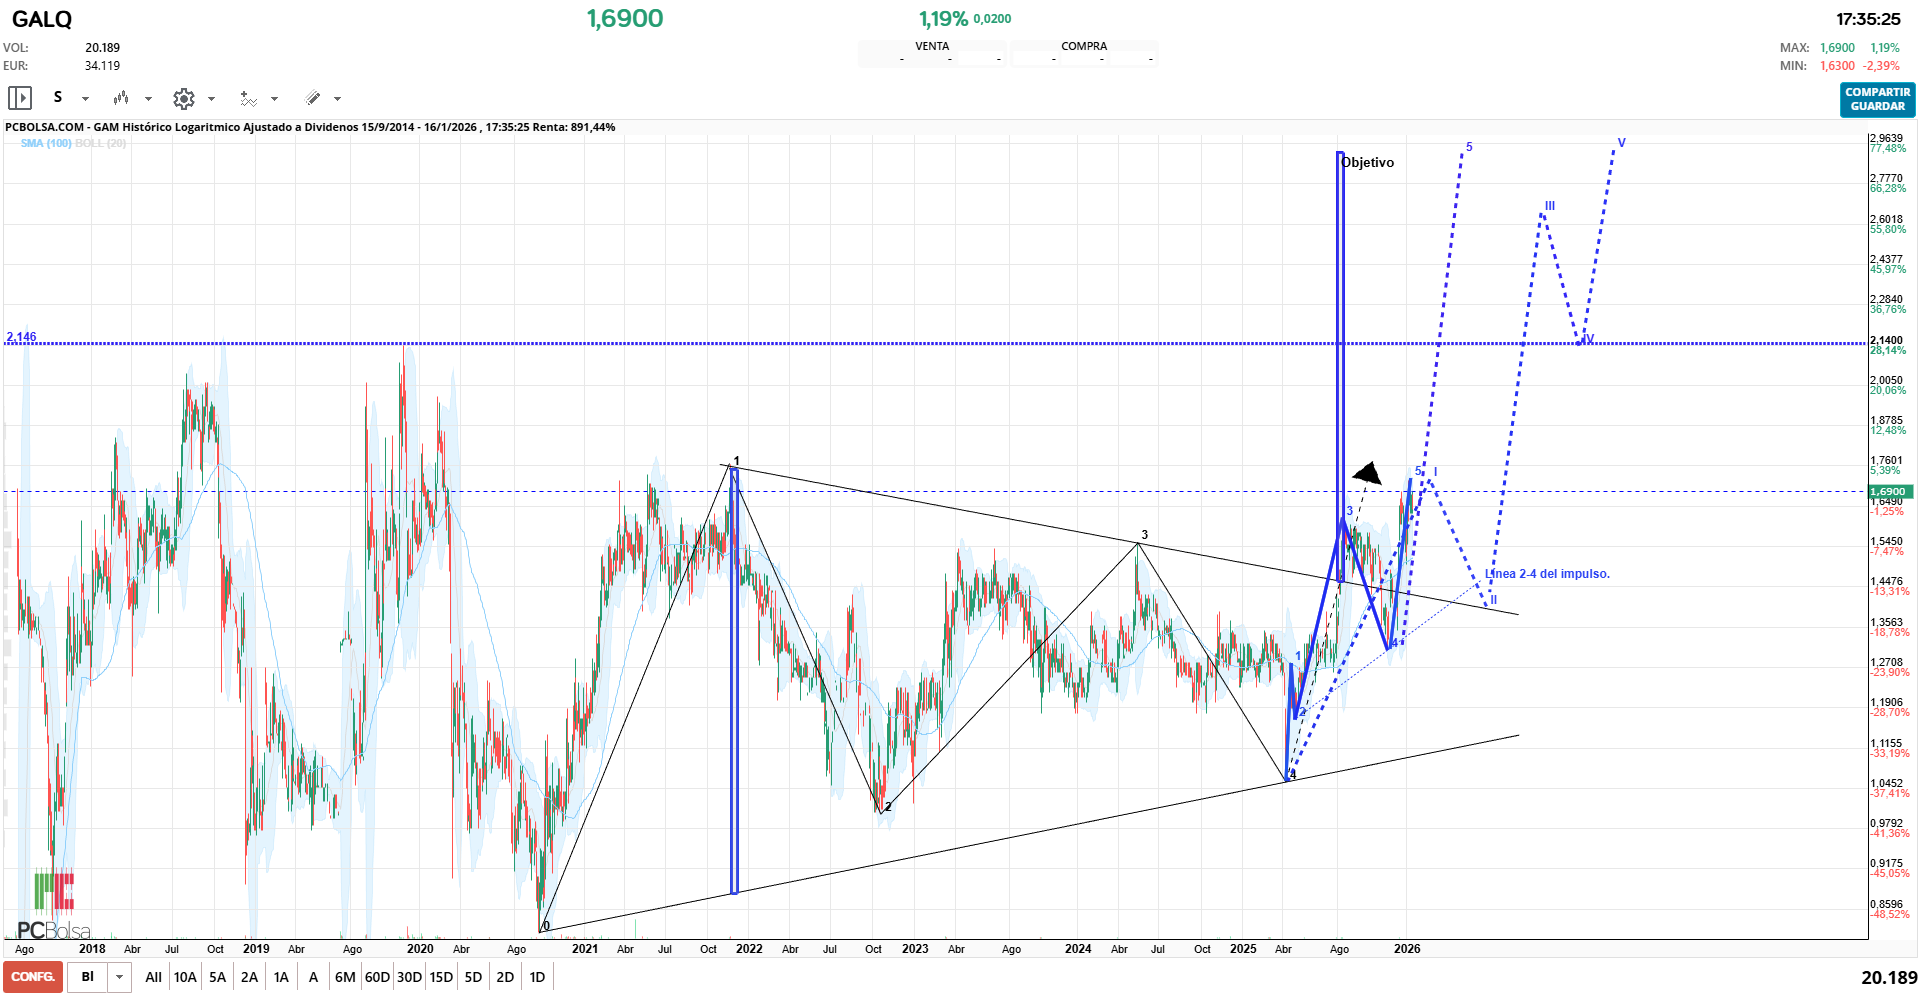Toggle the SMA (100) indicator label

click(x=46, y=144)
